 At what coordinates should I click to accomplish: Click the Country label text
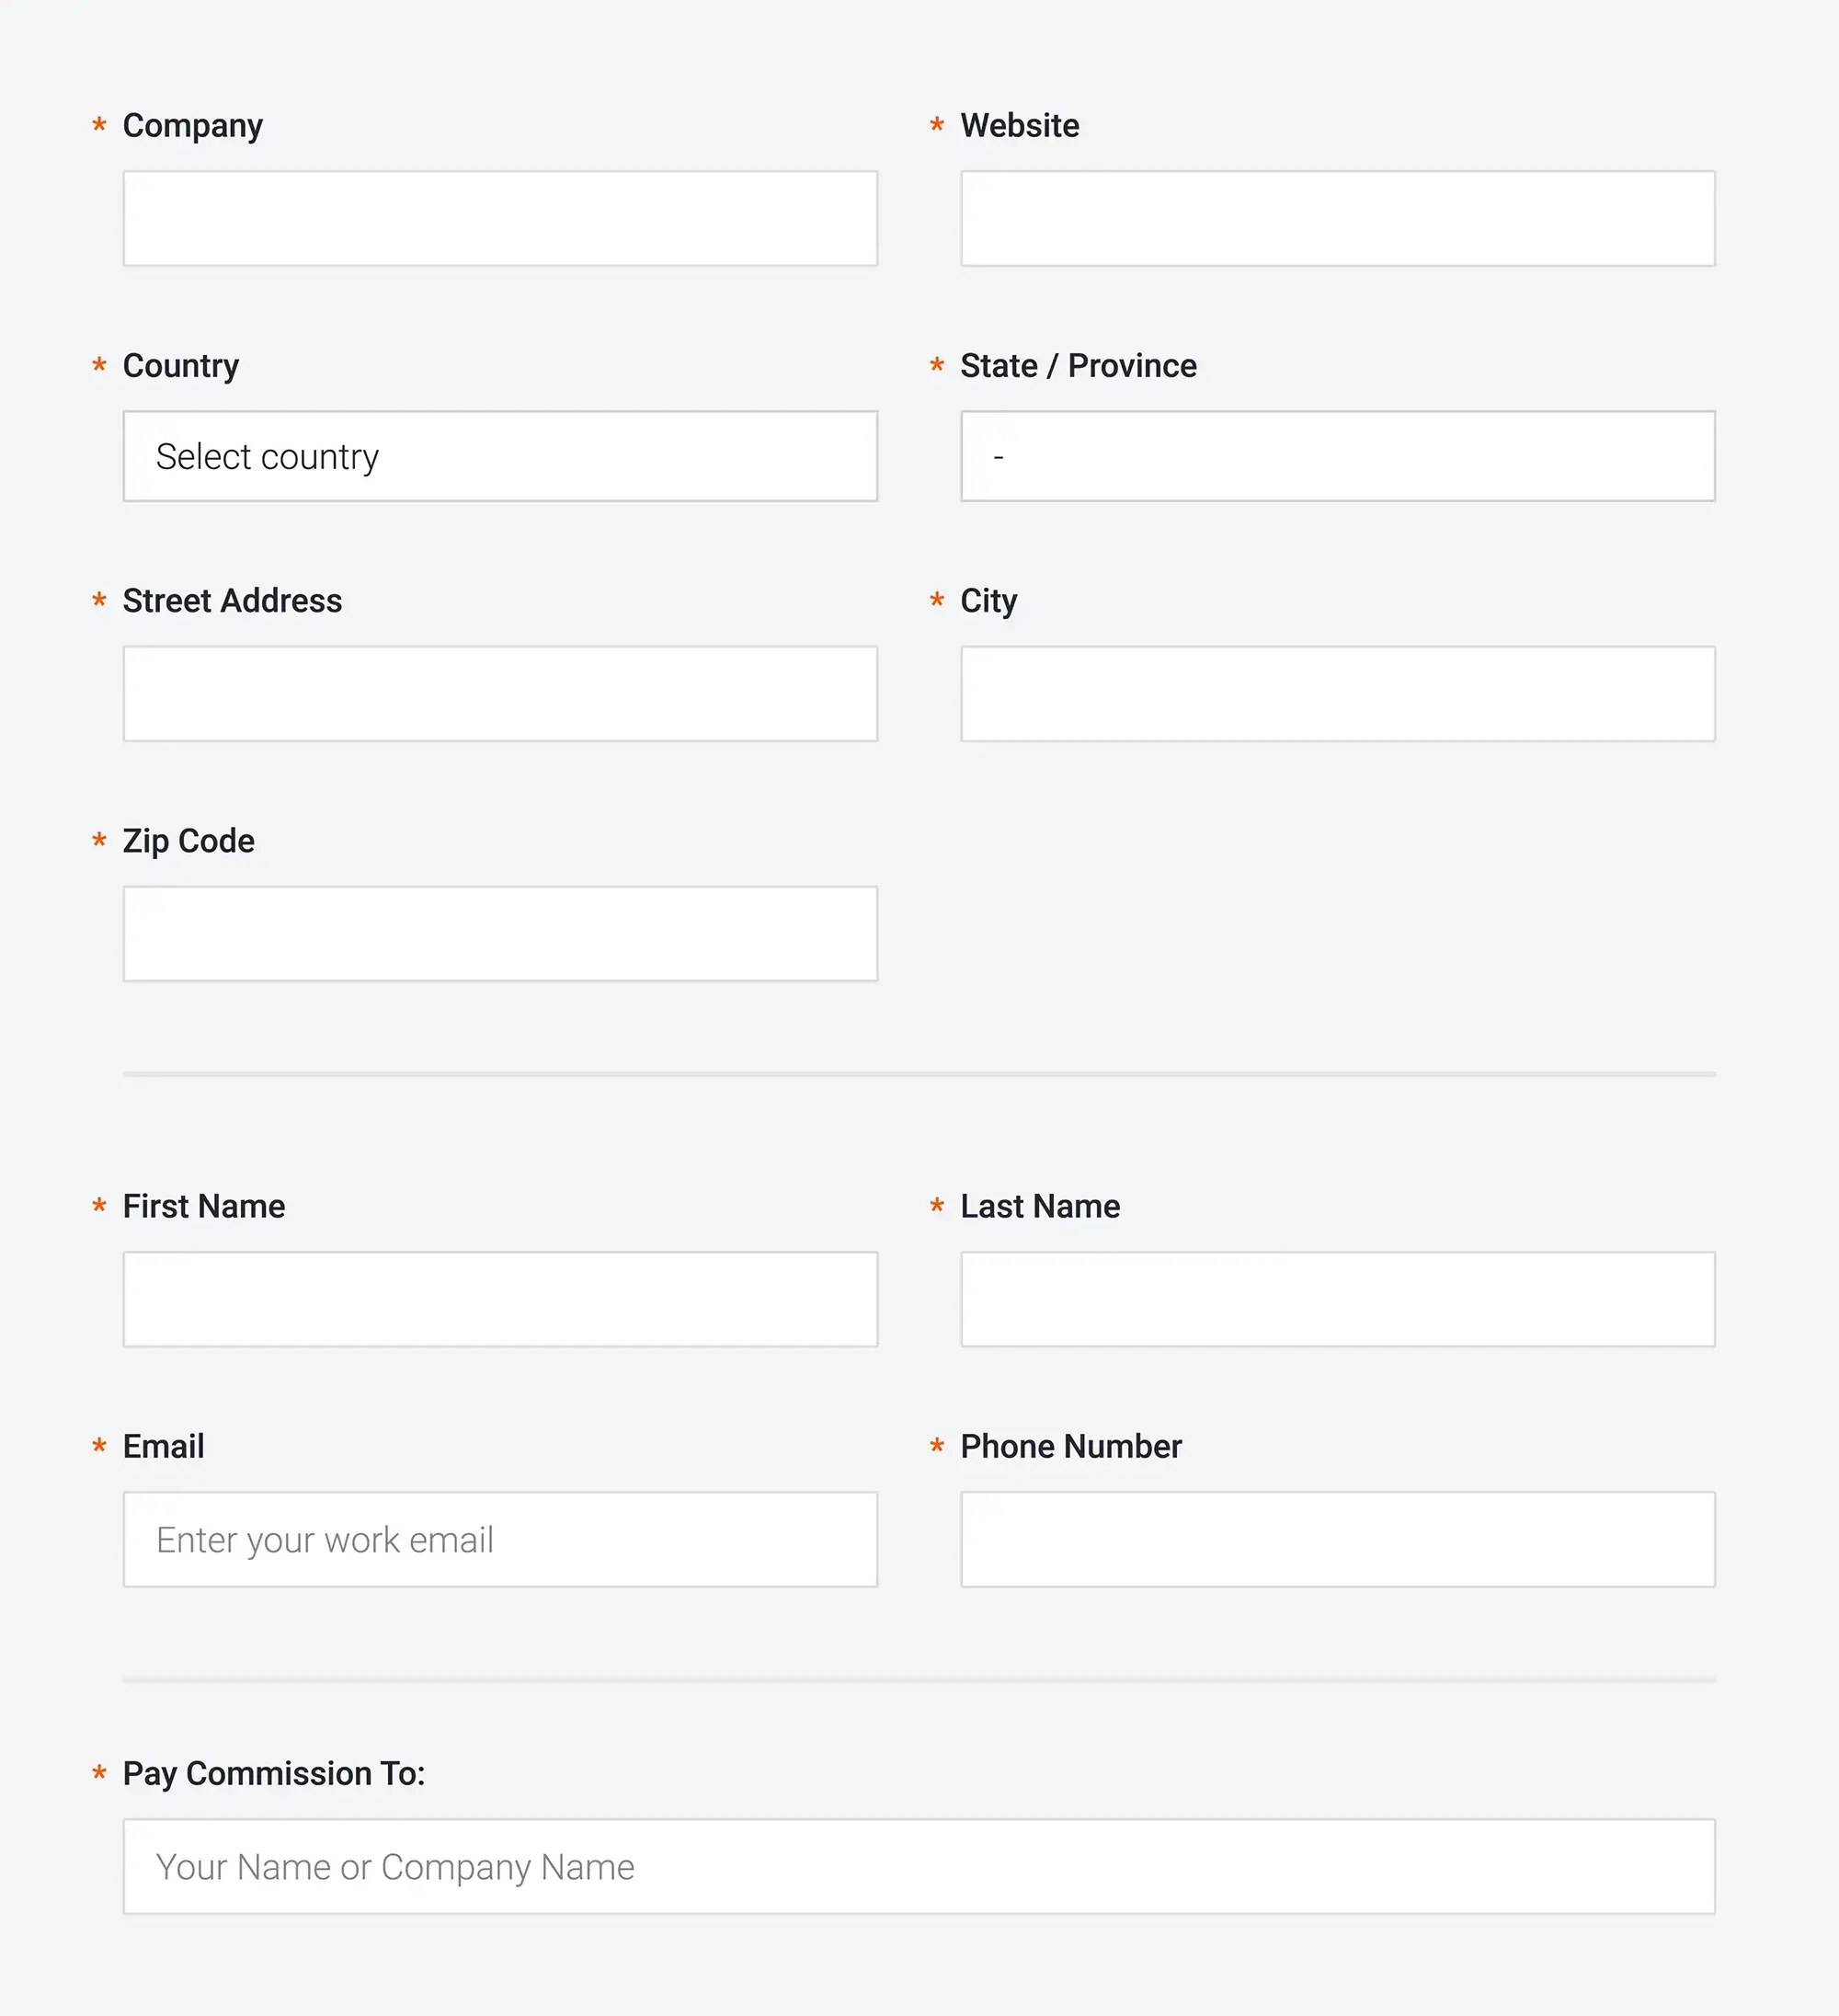pyautogui.click(x=180, y=366)
